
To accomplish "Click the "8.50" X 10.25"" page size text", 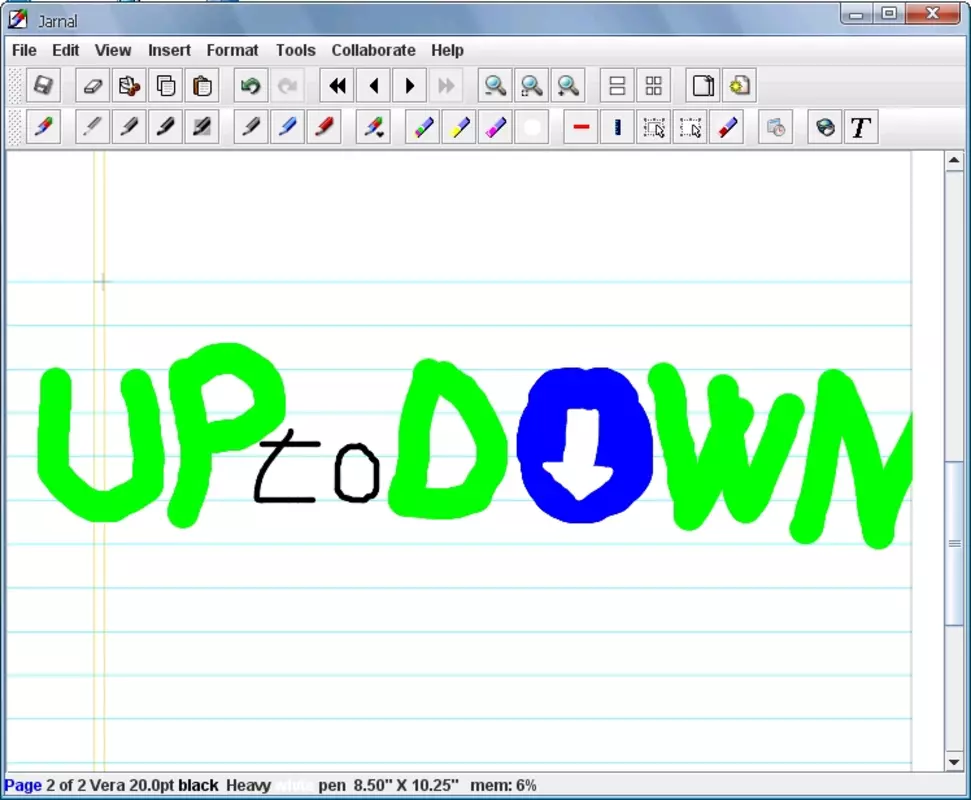I will pos(406,785).
